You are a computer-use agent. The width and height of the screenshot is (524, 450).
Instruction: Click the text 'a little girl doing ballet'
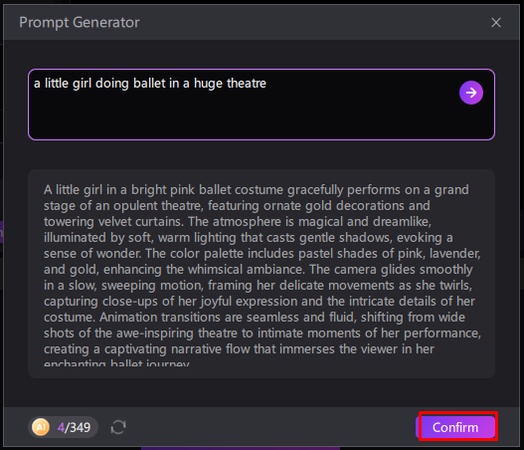pos(100,83)
